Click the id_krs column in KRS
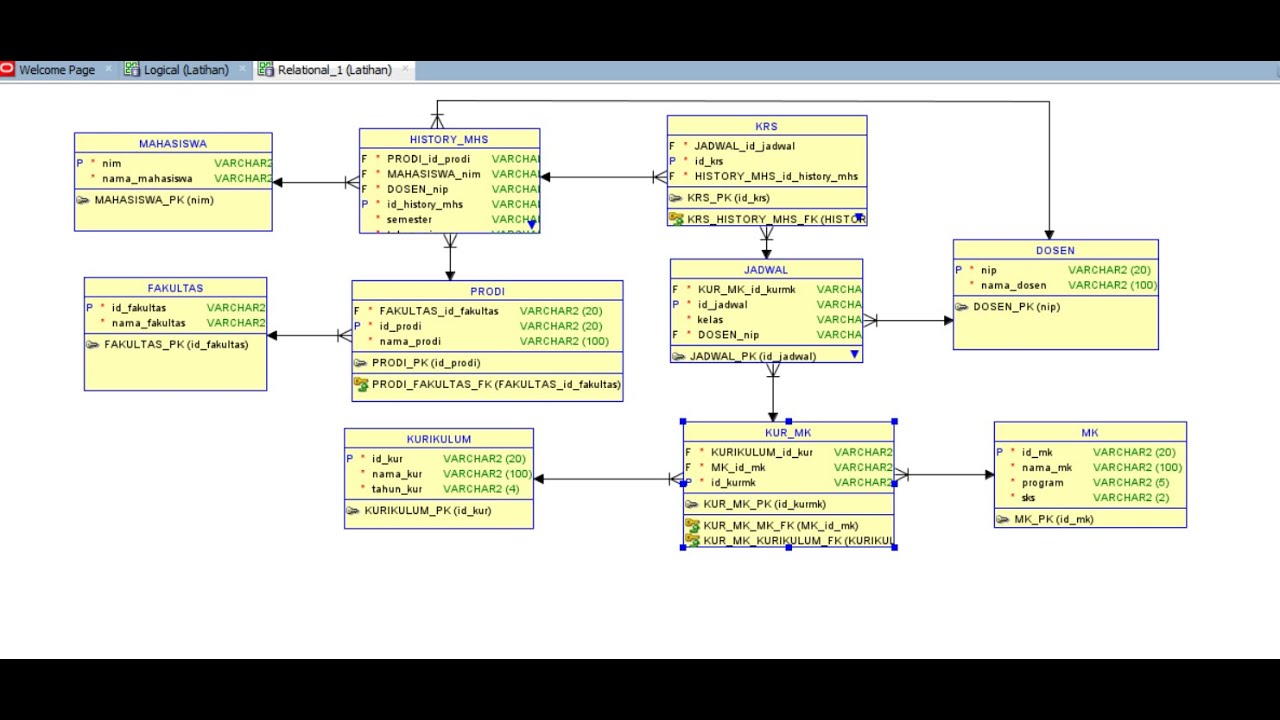 click(x=708, y=161)
